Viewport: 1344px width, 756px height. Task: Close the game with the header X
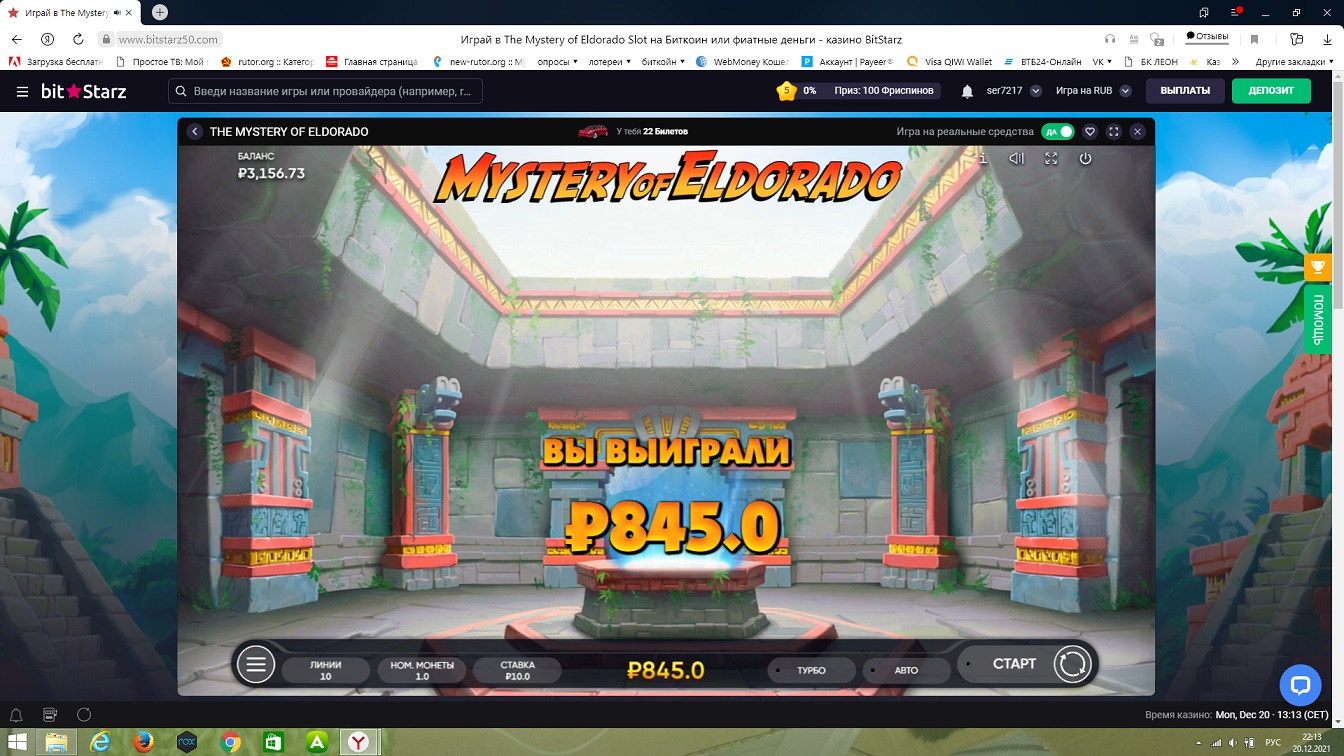click(1137, 132)
